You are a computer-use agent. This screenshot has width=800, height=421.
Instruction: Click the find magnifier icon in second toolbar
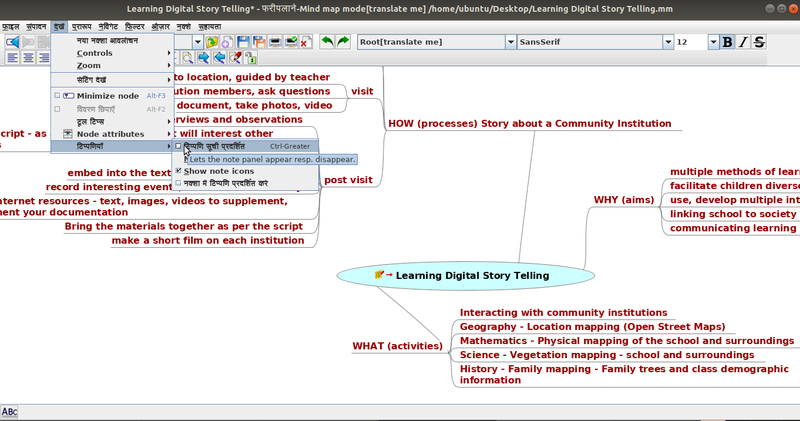coord(187,58)
